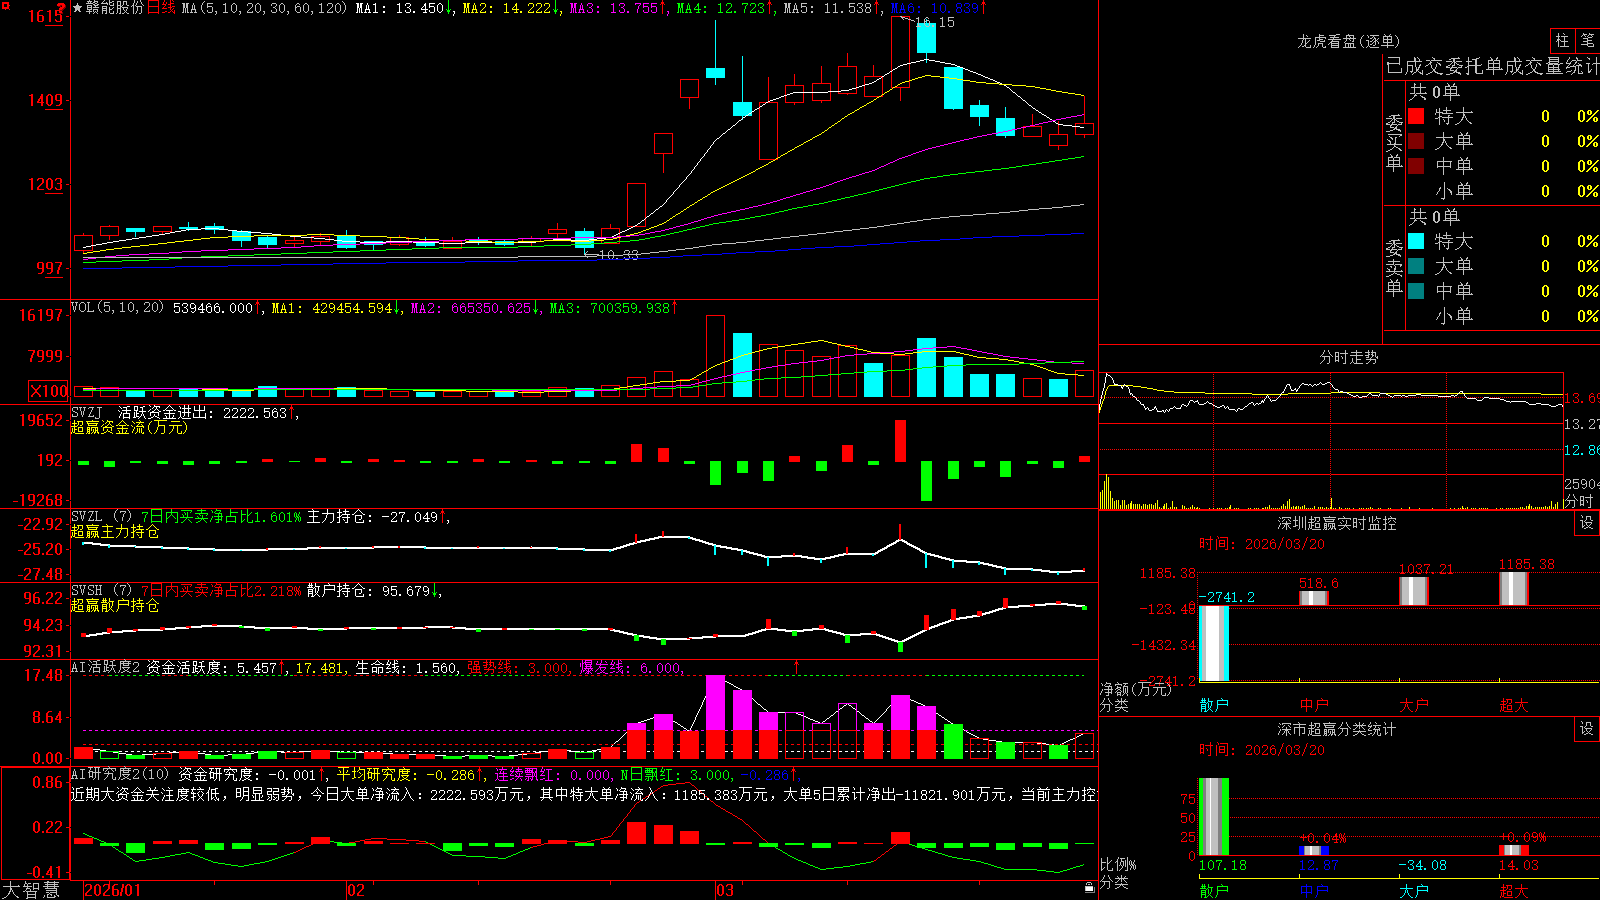This screenshot has height=900, width=1600.
Task: Click the highest price marker 16.15 on candlestick chart
Action: click(934, 22)
